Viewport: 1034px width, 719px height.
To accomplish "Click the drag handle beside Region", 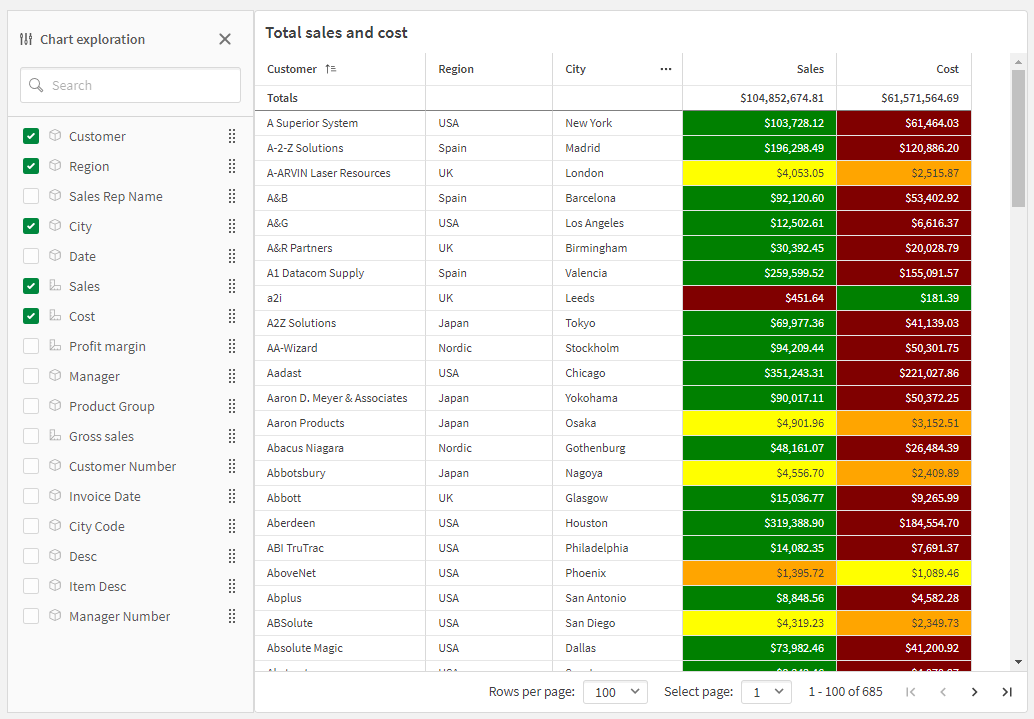I will [231, 166].
